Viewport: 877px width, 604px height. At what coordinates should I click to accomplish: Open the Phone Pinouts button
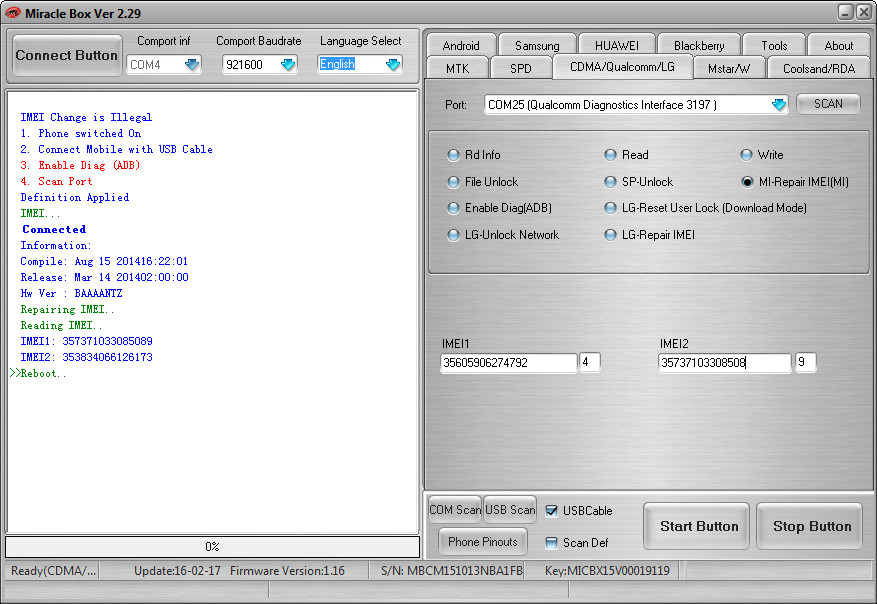click(x=483, y=541)
